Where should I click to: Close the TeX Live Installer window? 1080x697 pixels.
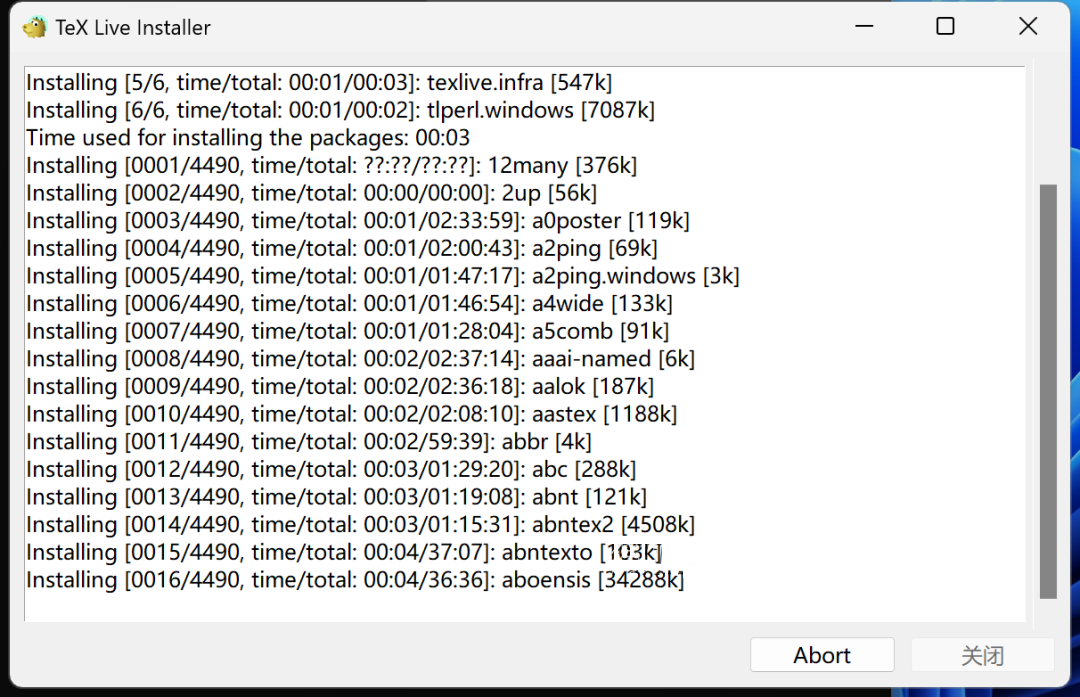[x=1028, y=27]
